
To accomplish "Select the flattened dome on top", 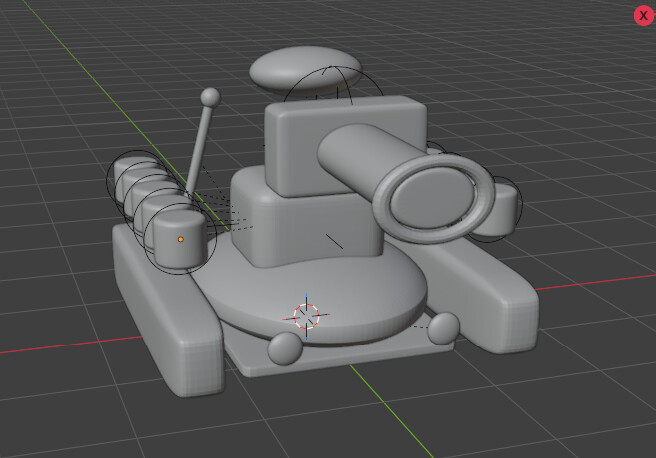I will [x=305, y=70].
